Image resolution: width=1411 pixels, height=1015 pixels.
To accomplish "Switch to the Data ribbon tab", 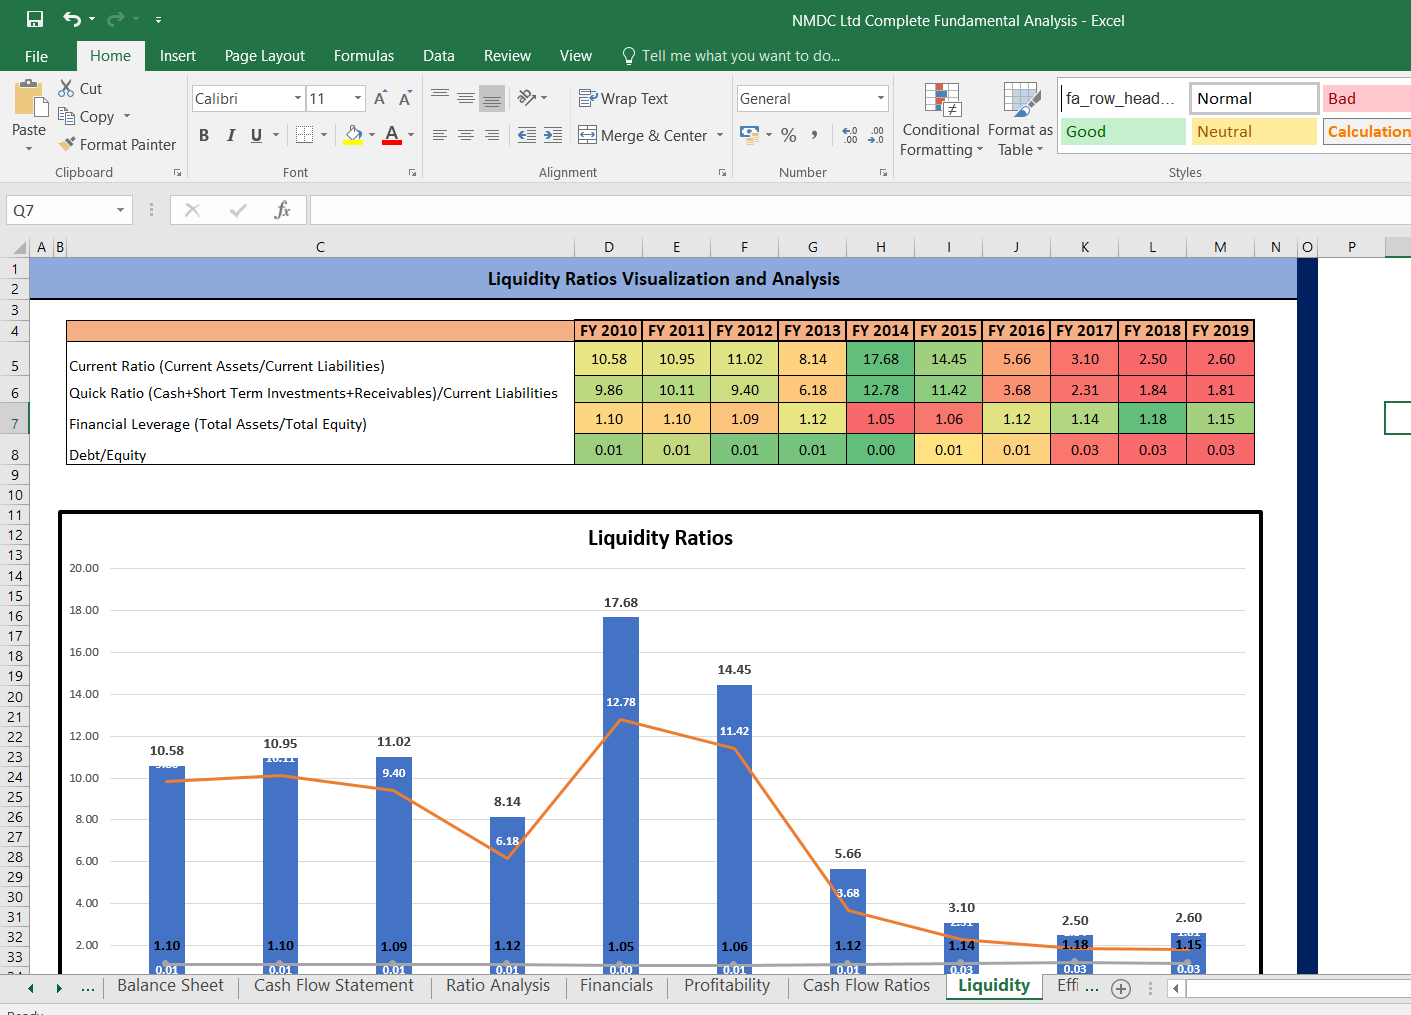I will tap(439, 56).
